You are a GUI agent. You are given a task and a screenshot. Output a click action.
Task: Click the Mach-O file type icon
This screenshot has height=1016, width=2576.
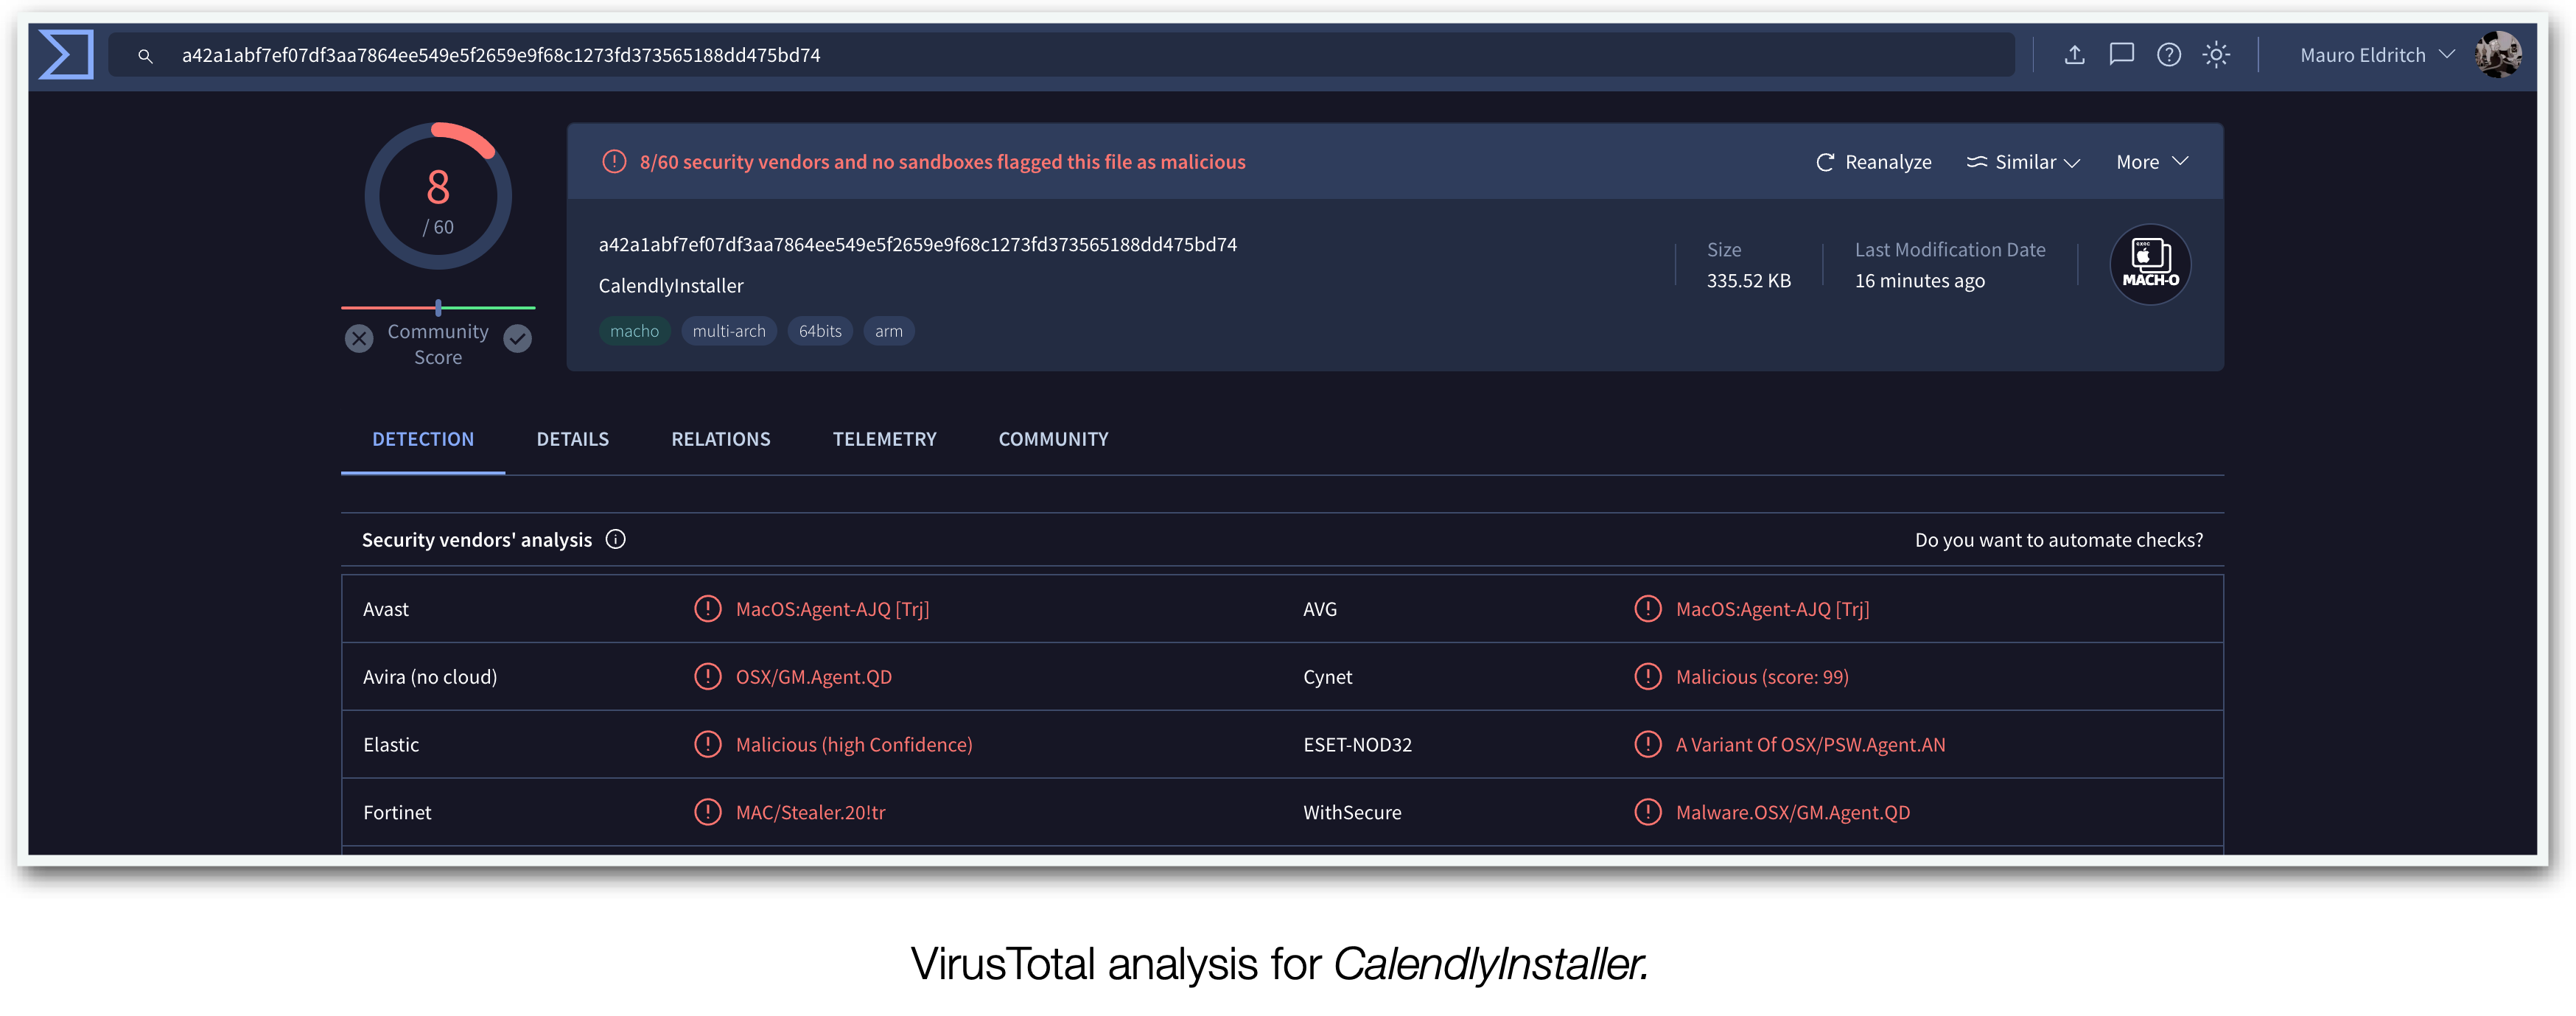click(x=2150, y=264)
